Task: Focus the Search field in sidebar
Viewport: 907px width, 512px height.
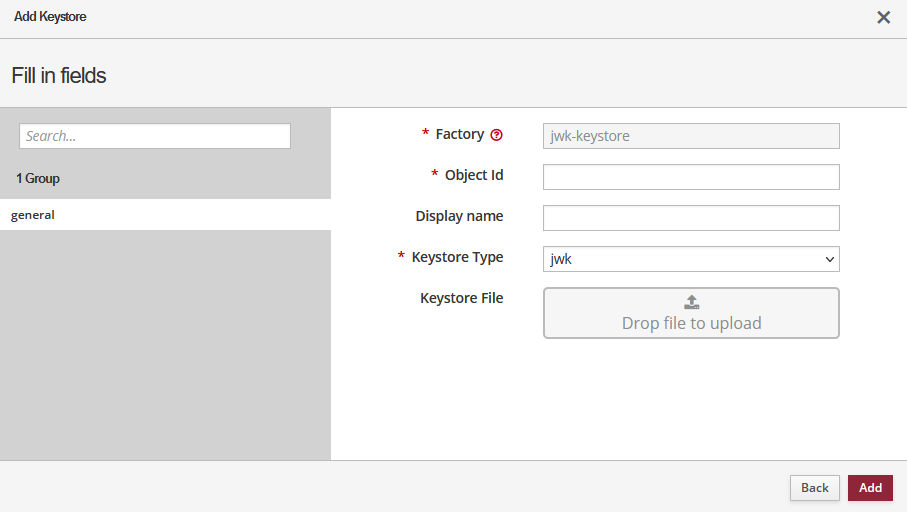Action: (x=155, y=136)
